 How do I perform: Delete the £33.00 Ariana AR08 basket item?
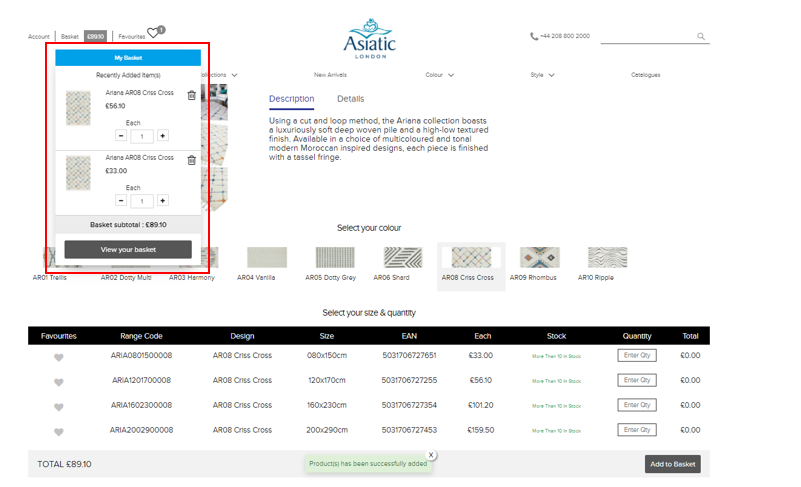[192, 160]
